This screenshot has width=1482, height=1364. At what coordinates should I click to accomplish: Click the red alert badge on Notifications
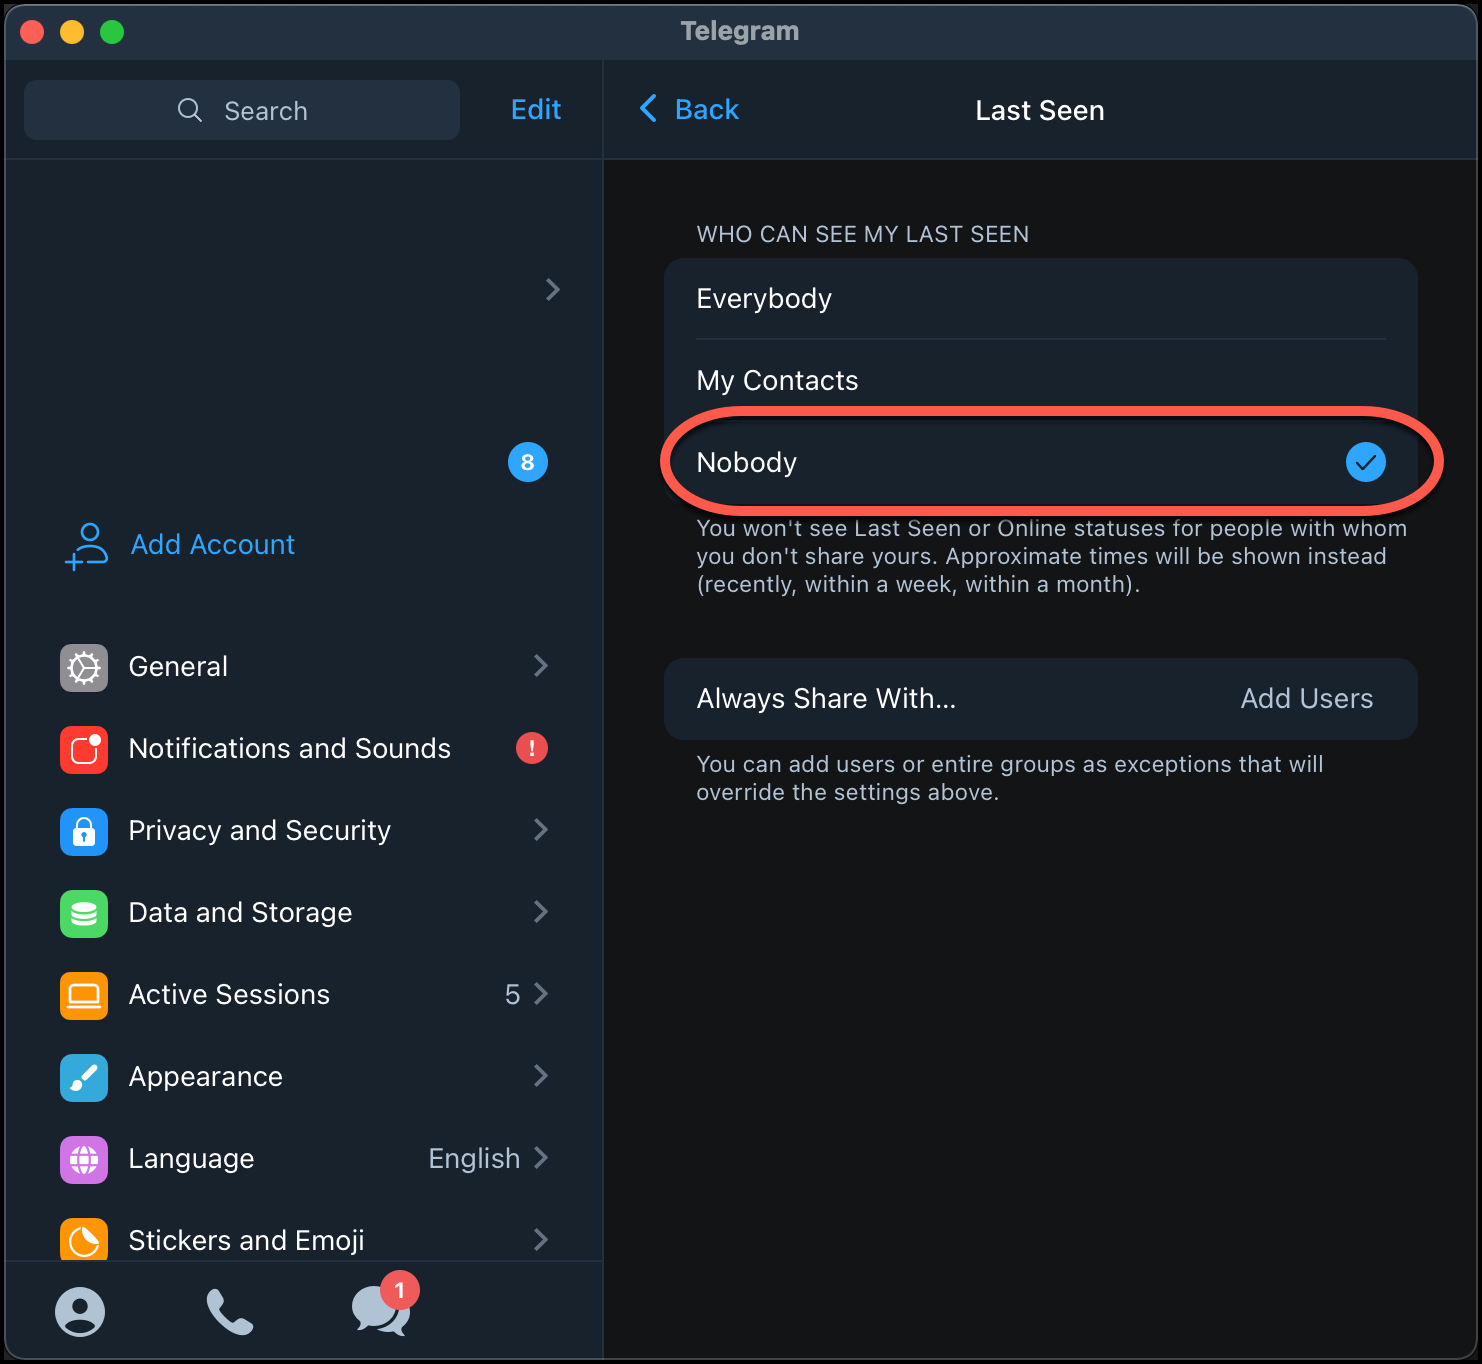pos(532,748)
